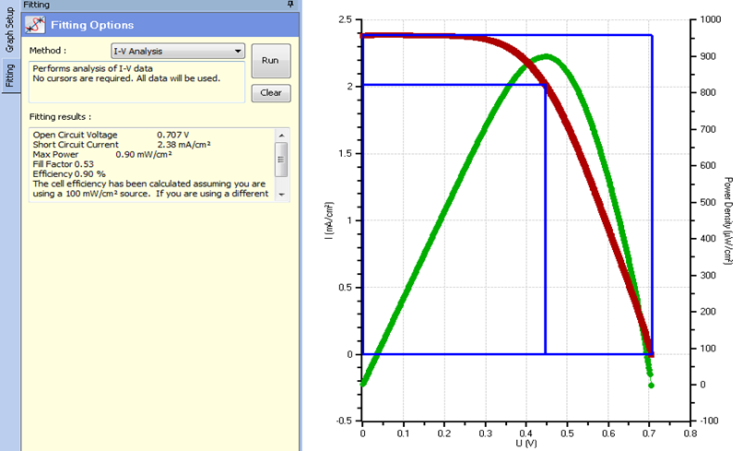This screenshot has height=451, width=743.
Task: Click the Open Circuit Voltage result line
Action: click(x=108, y=134)
